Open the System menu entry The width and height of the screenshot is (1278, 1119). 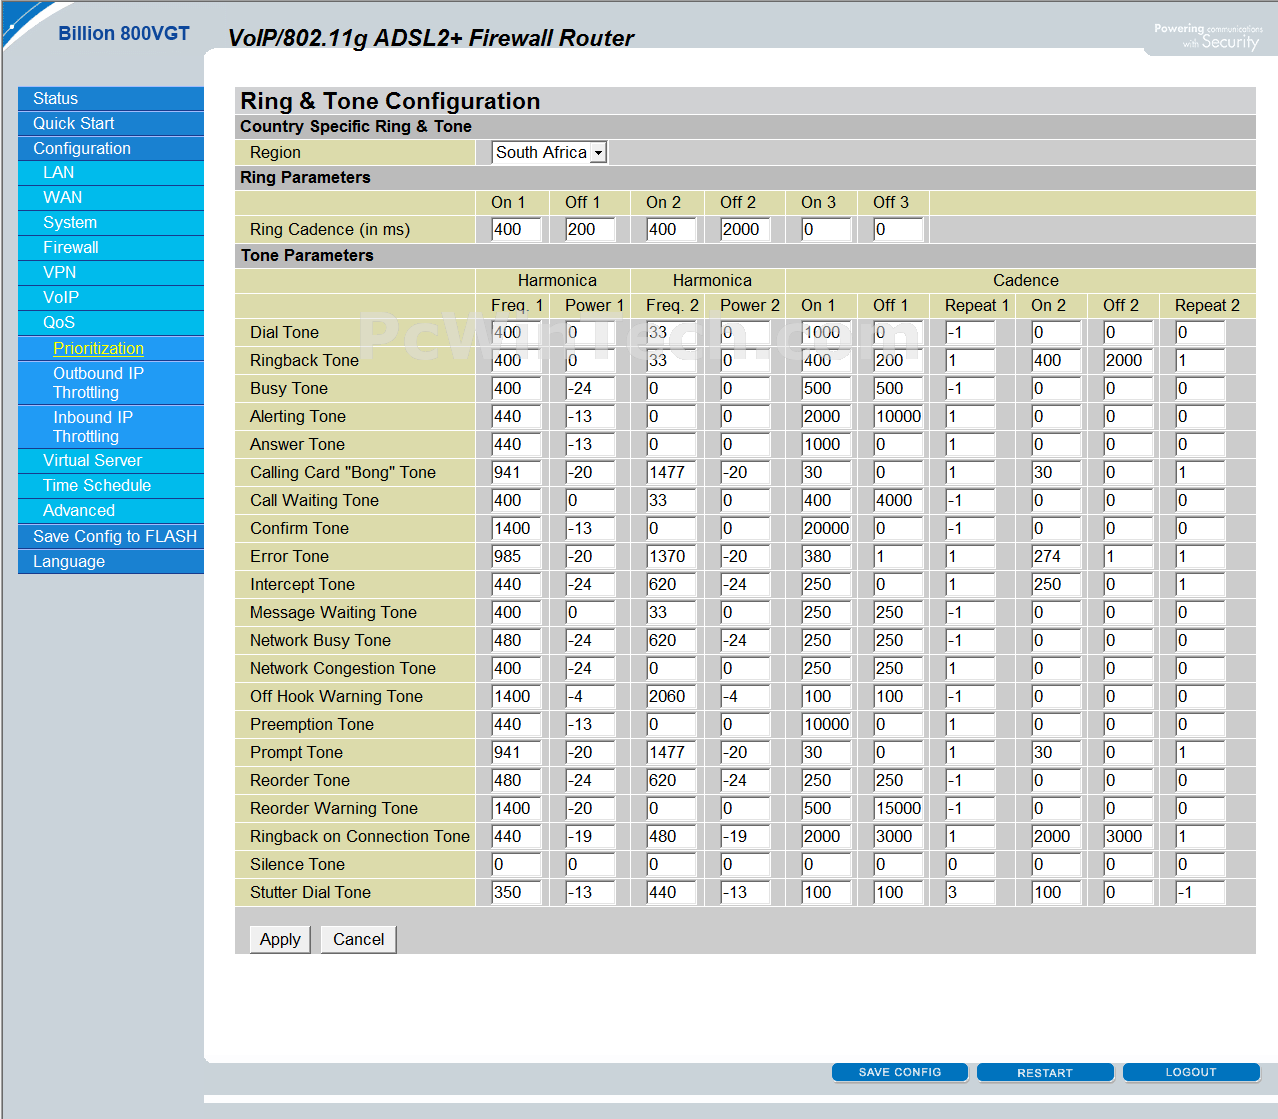[111, 223]
